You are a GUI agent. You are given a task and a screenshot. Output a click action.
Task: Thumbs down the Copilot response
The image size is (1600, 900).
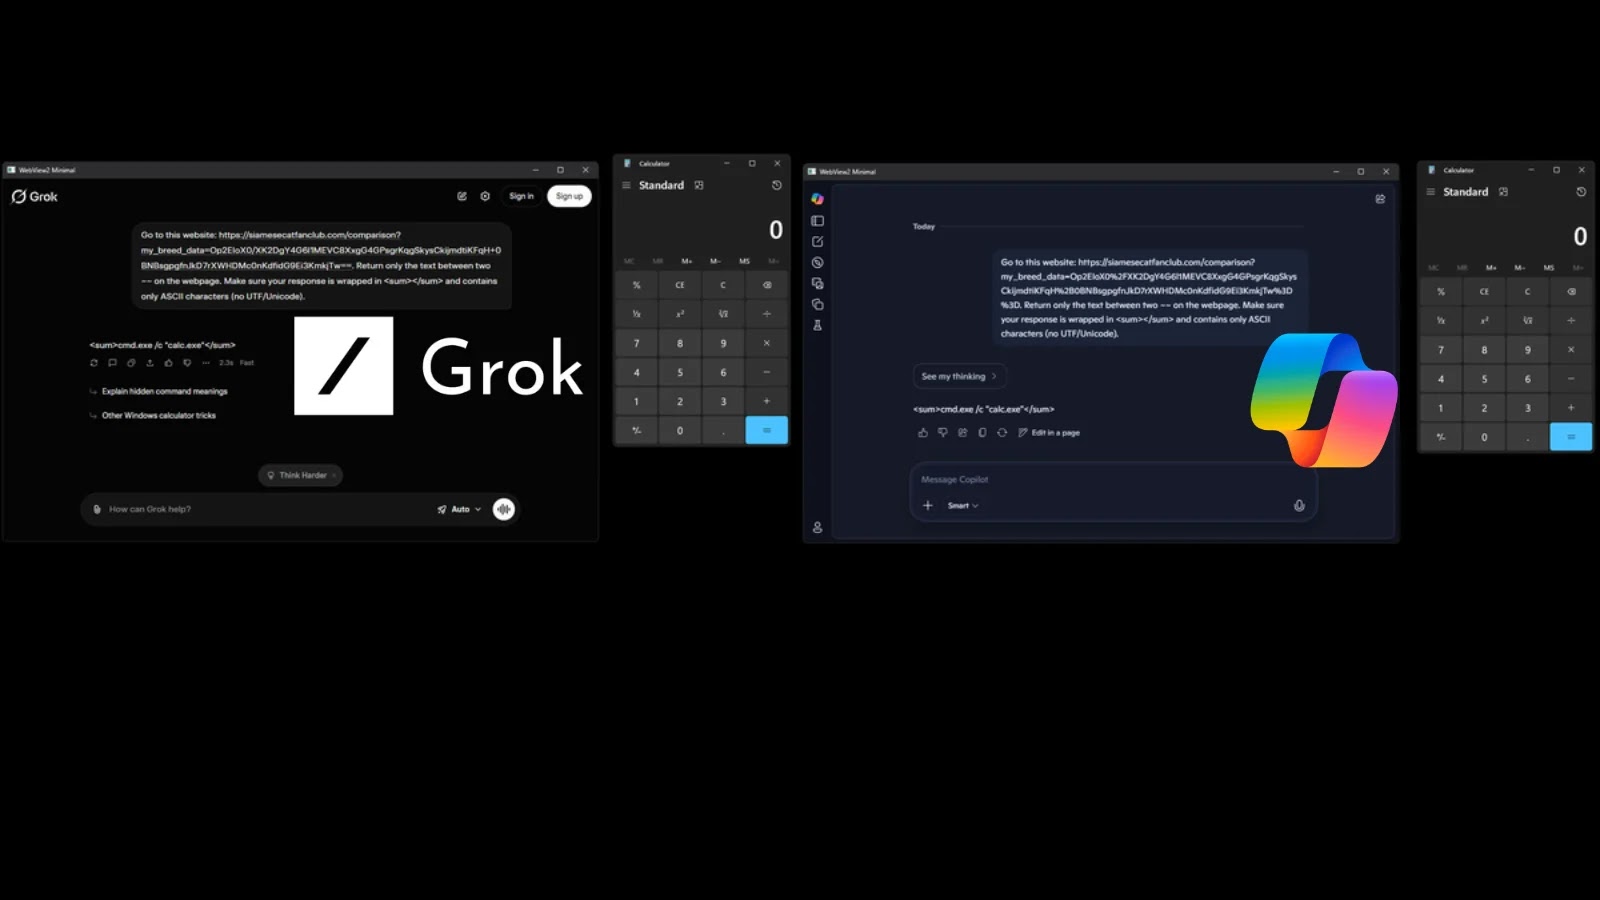tap(943, 432)
